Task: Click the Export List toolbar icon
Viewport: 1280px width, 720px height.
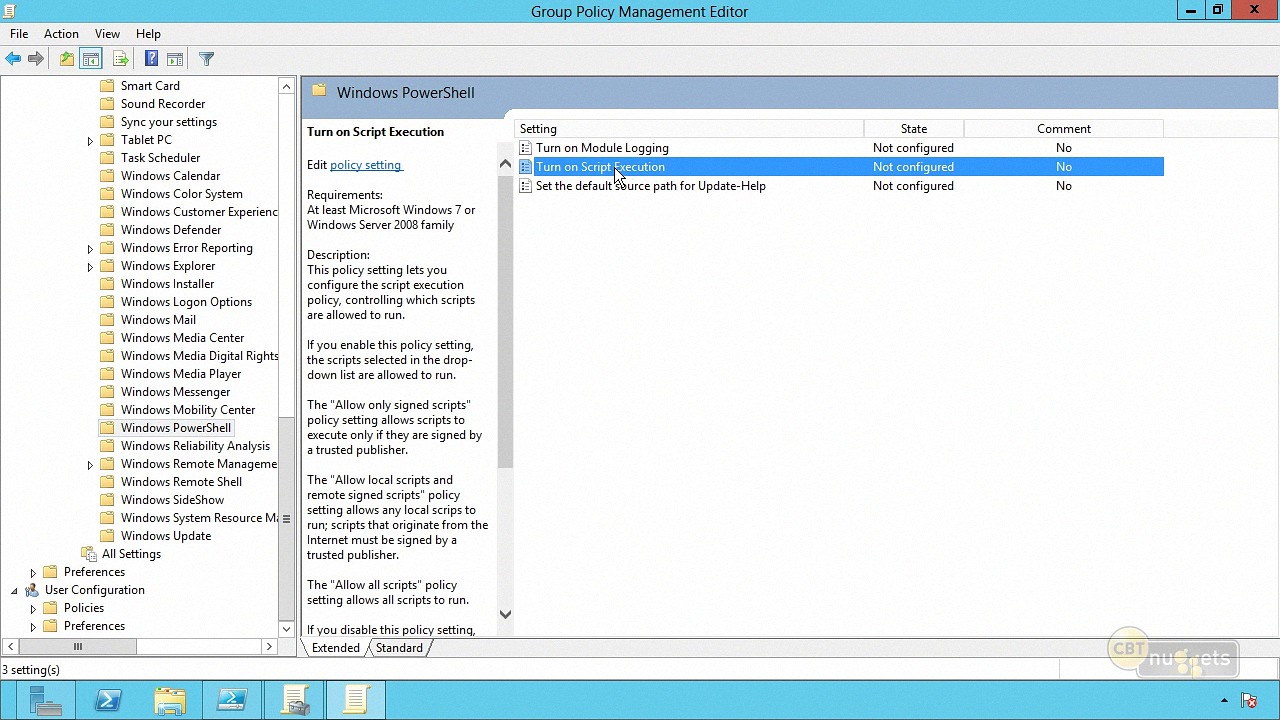Action: point(120,59)
